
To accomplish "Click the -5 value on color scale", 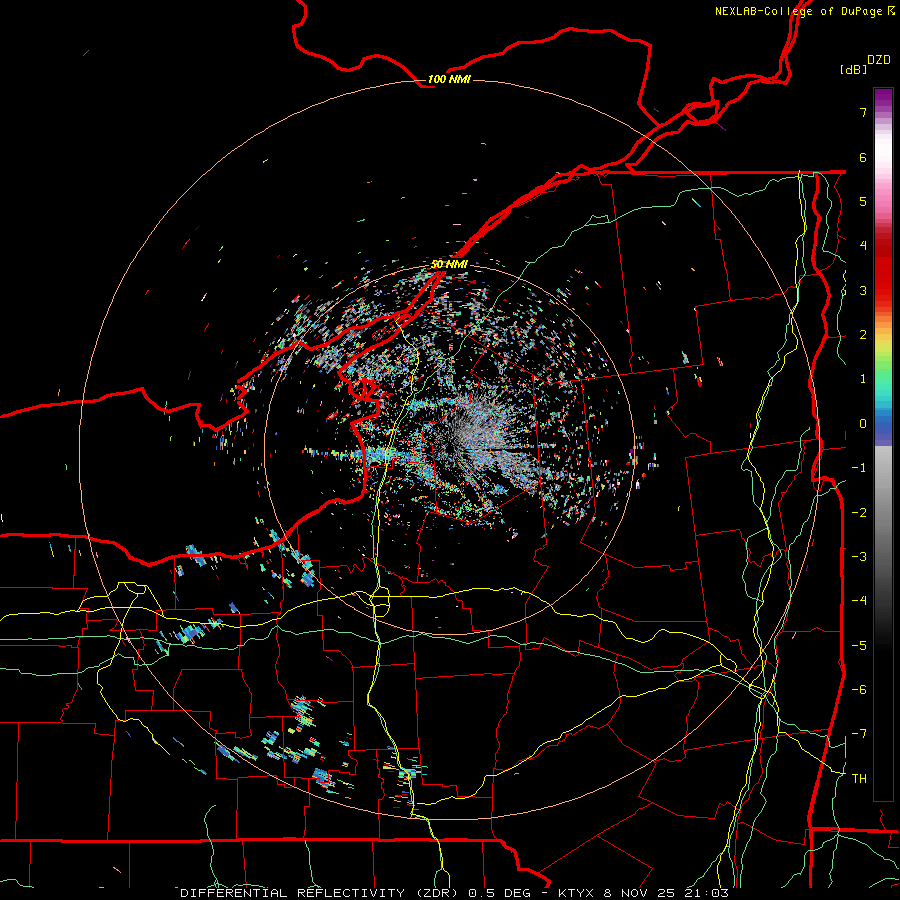I will pos(859,646).
